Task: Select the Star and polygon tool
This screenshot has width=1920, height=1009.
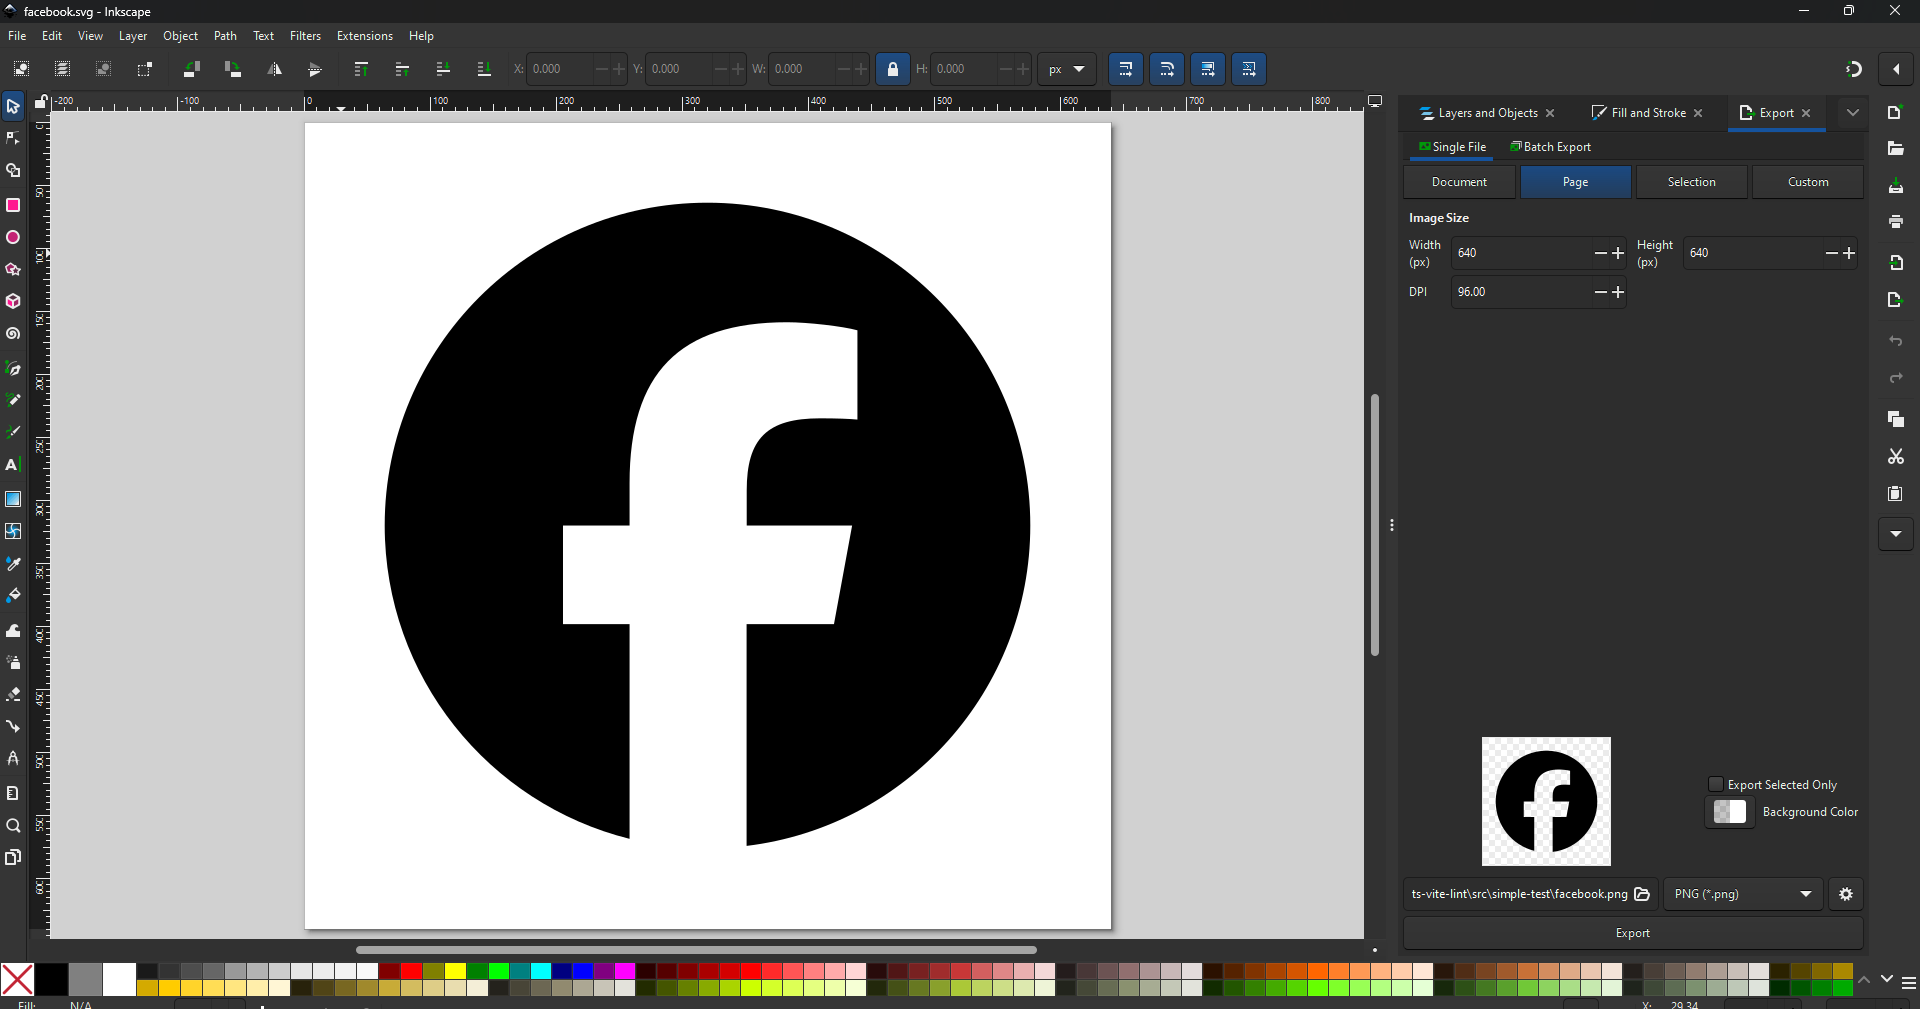Action: pos(13,270)
